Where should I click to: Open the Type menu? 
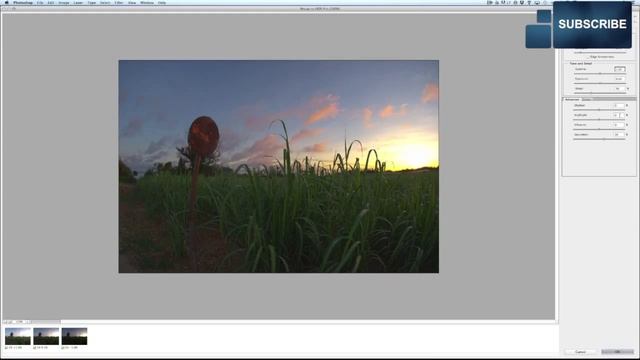click(92, 2)
